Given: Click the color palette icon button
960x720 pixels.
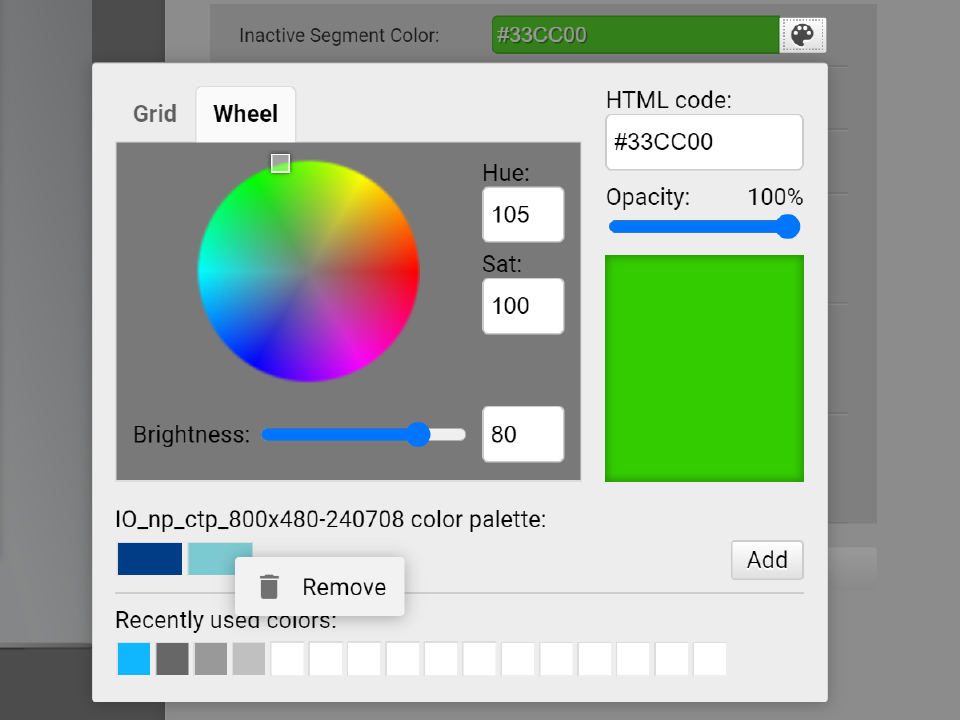Looking at the screenshot, I should coord(802,35).
